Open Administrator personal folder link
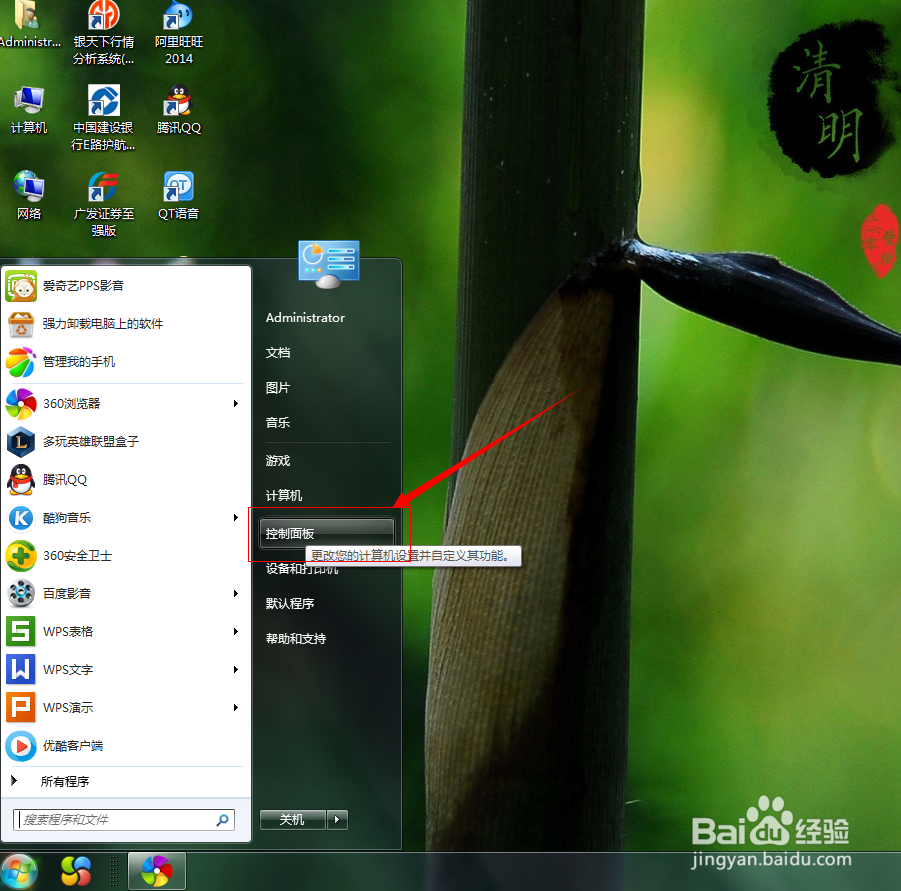The image size is (901, 891). pyautogui.click(x=305, y=318)
